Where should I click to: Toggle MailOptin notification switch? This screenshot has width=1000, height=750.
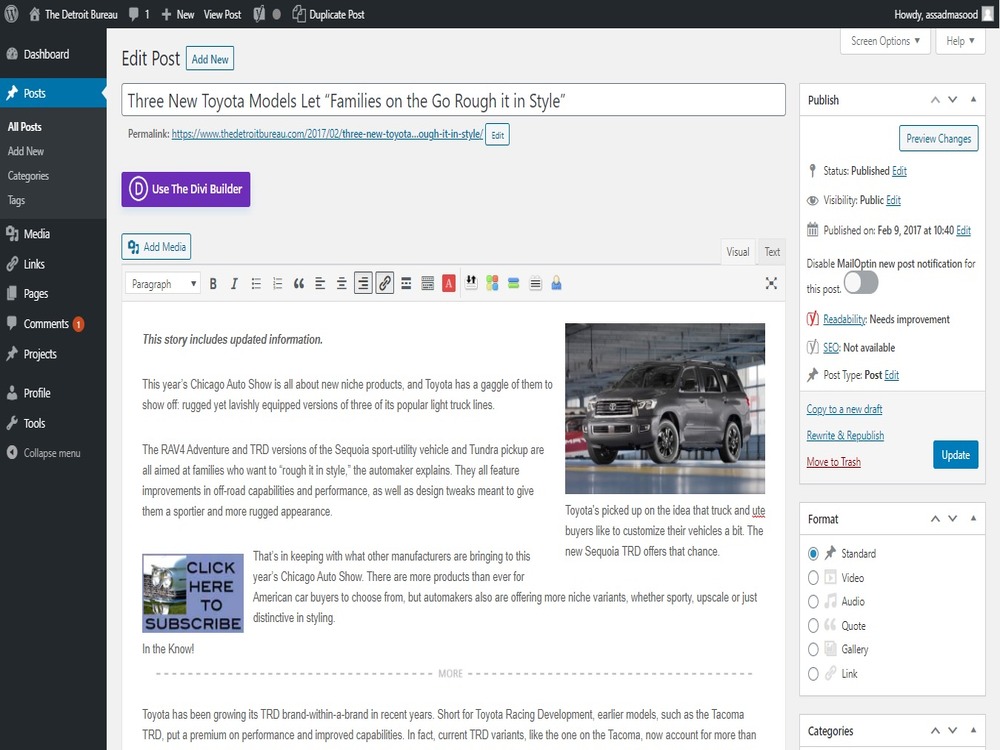coord(861,283)
